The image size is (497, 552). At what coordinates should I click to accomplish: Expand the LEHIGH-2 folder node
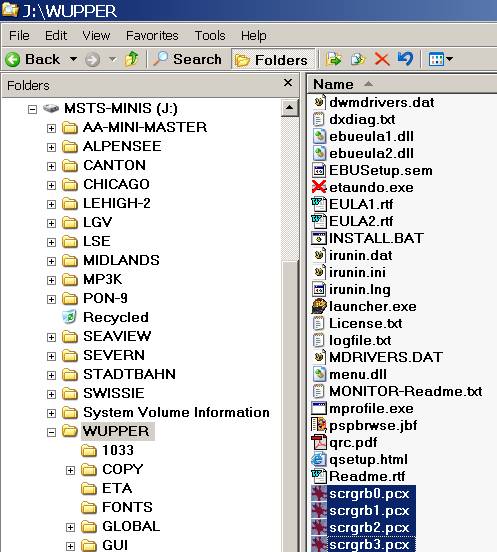pyautogui.click(x=51, y=205)
